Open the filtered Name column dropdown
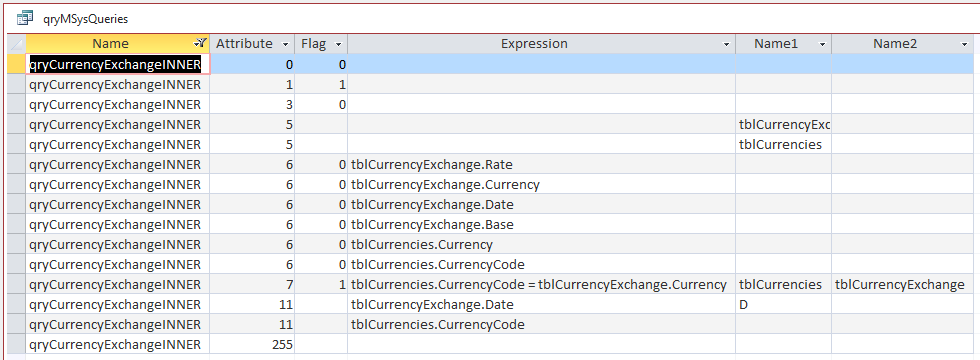Screen dimensions: 980x360 click(200, 44)
